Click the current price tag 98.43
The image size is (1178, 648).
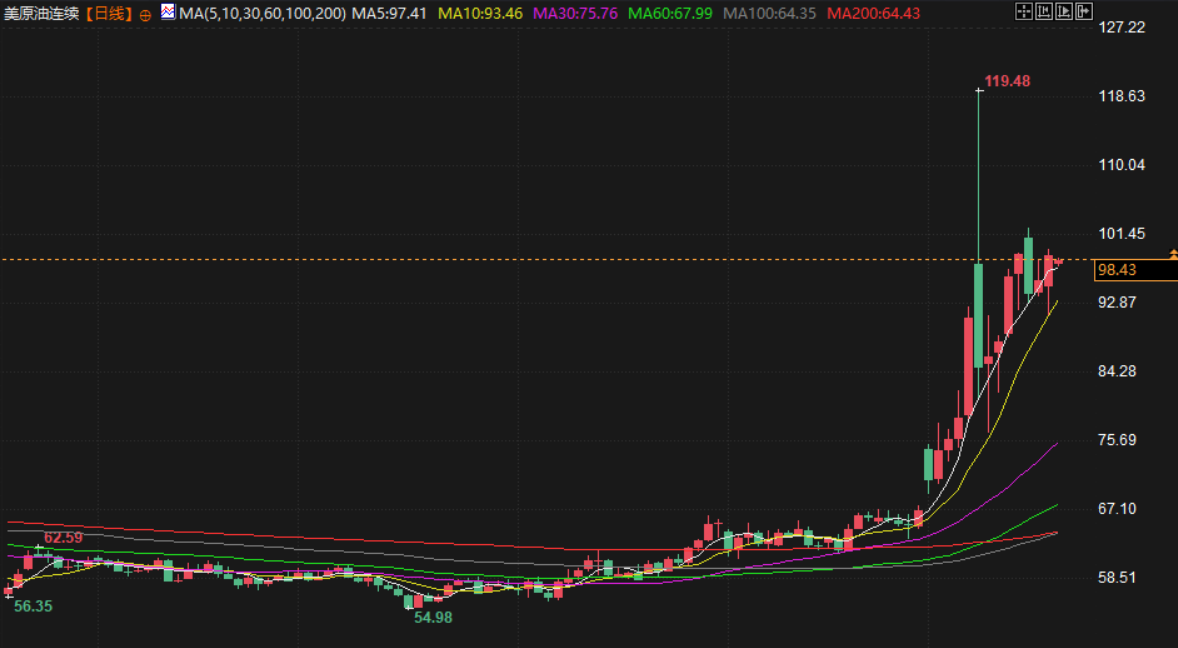(1136, 270)
